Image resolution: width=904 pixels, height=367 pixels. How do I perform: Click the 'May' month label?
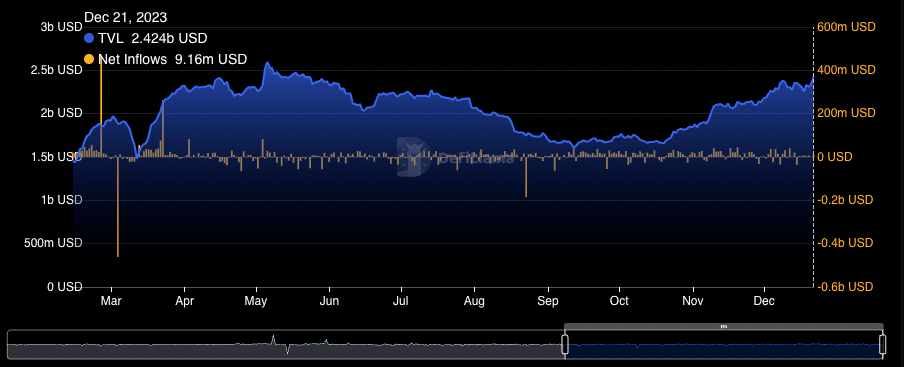[255, 301]
